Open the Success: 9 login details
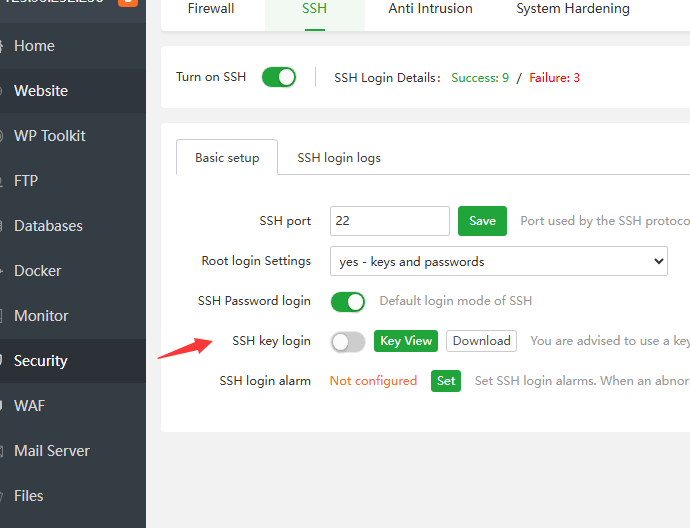The image size is (690, 528). coord(480,78)
